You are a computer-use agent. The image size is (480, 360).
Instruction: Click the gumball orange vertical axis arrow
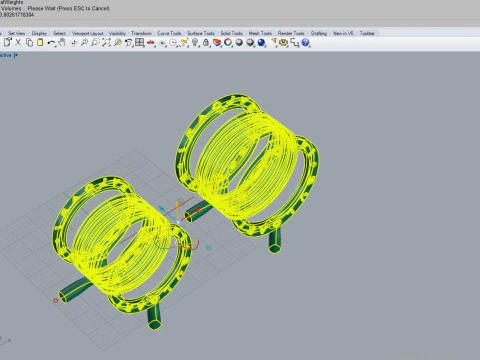pos(177,204)
